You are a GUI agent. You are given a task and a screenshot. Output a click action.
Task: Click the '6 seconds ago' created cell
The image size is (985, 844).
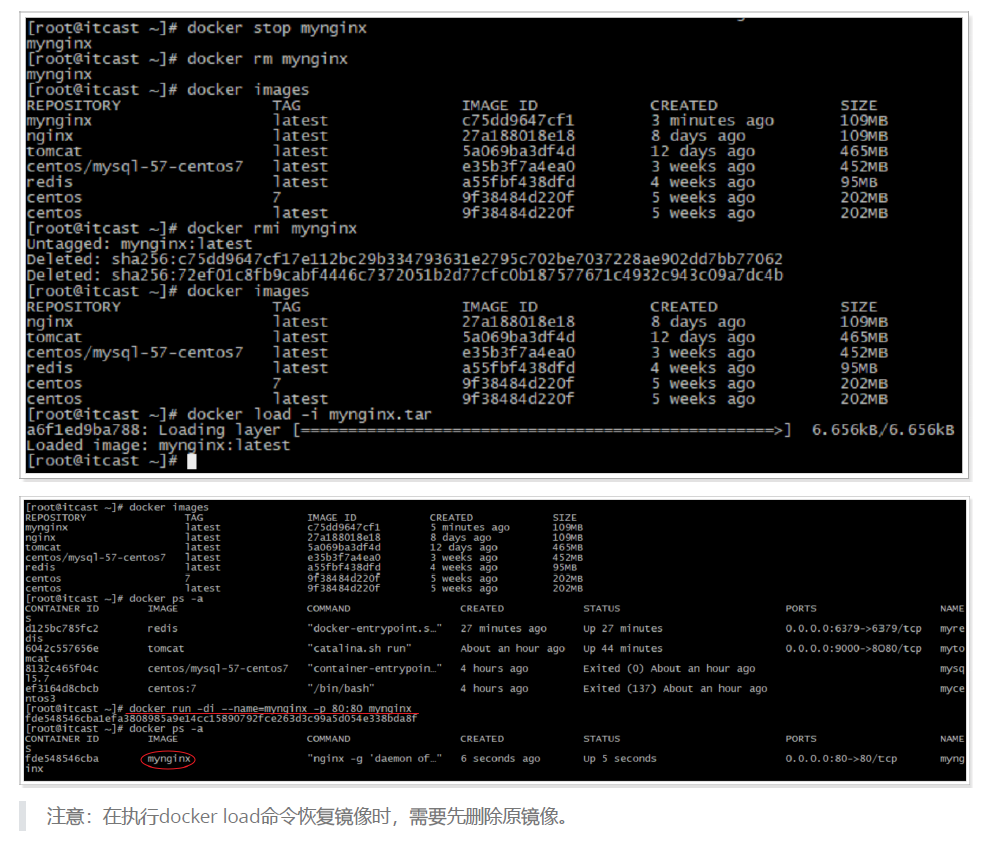pyautogui.click(x=500, y=759)
